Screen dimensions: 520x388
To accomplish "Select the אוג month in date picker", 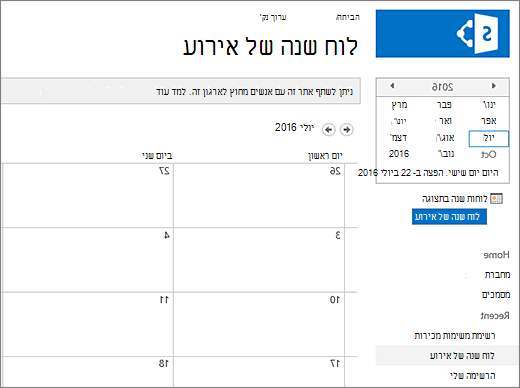I will [x=445, y=138].
